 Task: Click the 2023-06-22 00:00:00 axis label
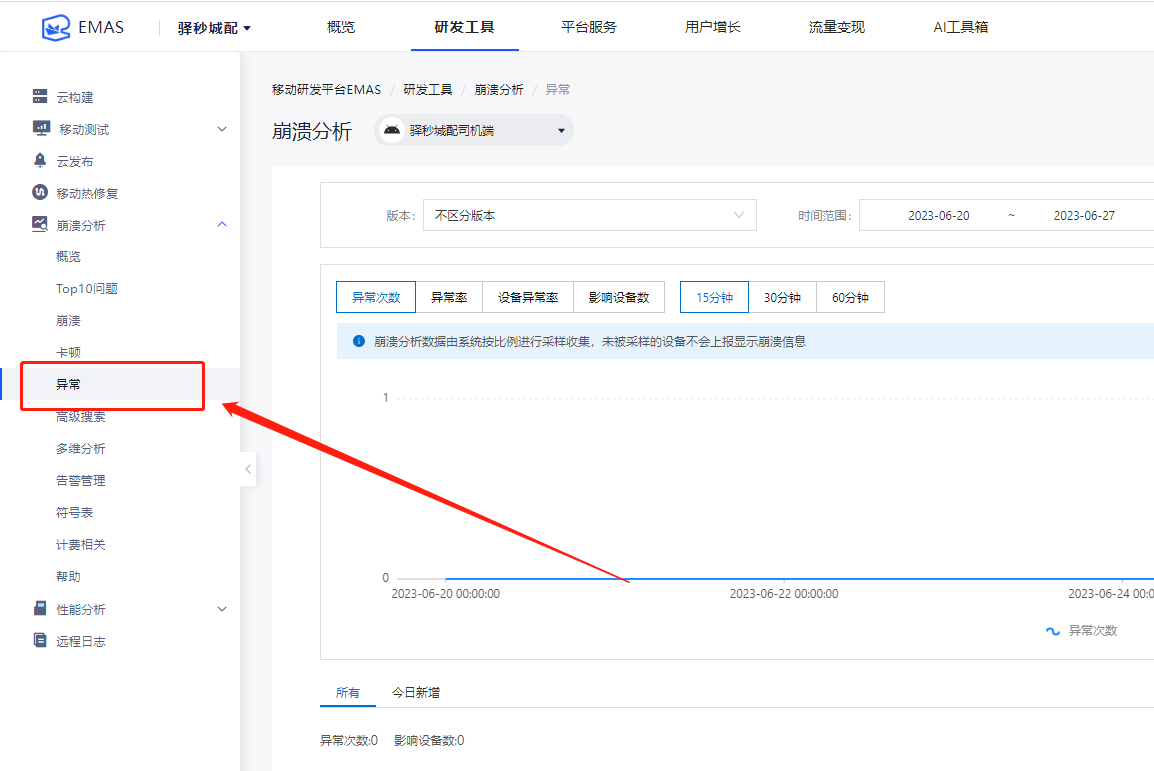784,594
